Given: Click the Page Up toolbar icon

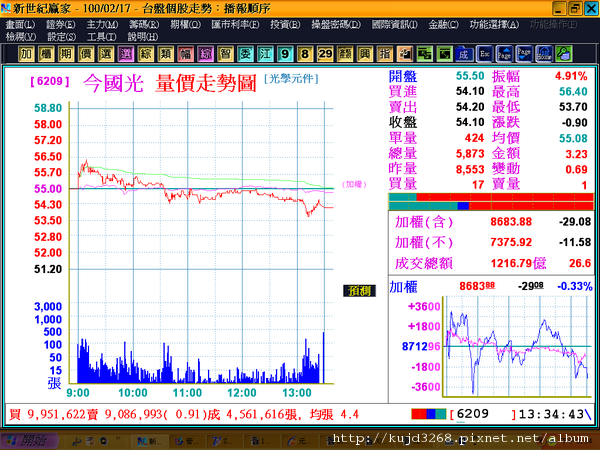Looking at the screenshot, I should pos(504,54).
